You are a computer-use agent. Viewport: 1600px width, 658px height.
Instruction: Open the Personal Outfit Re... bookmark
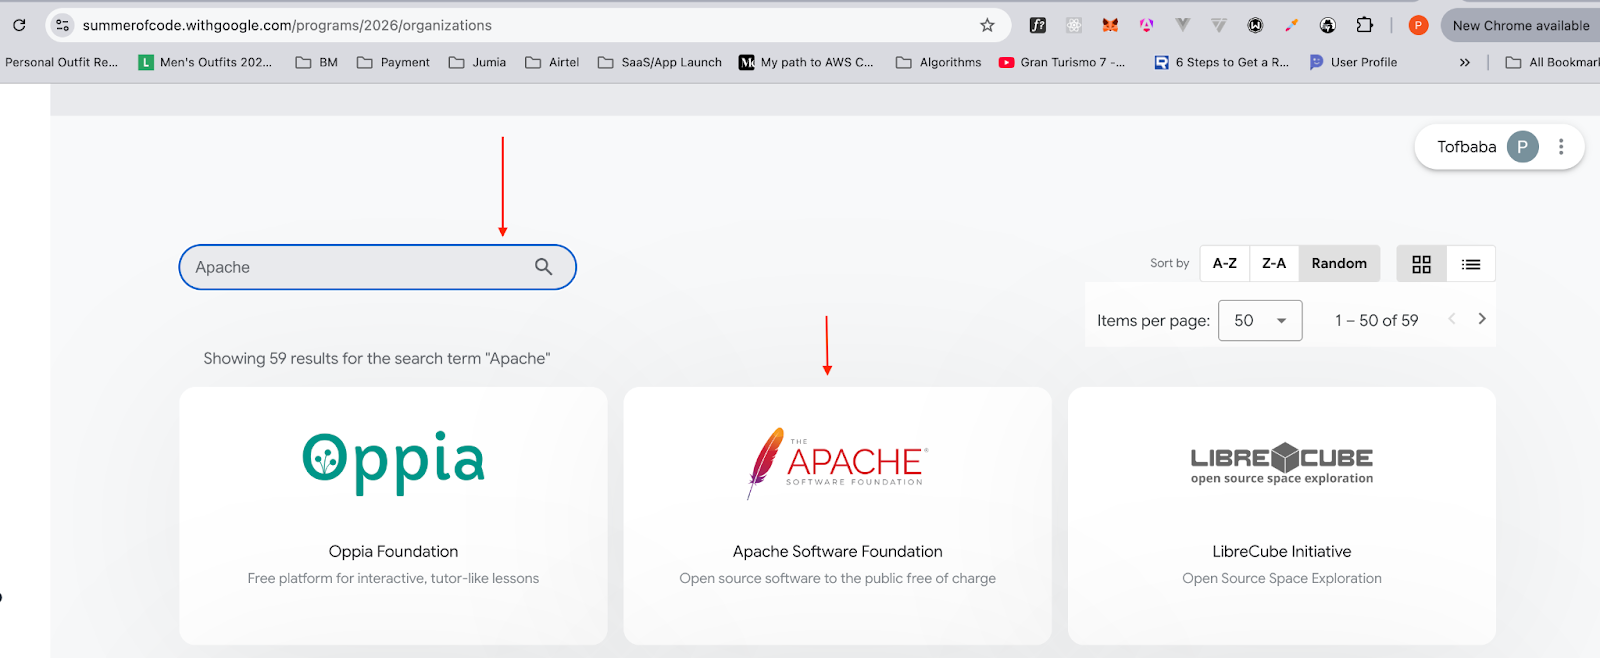[x=61, y=62]
